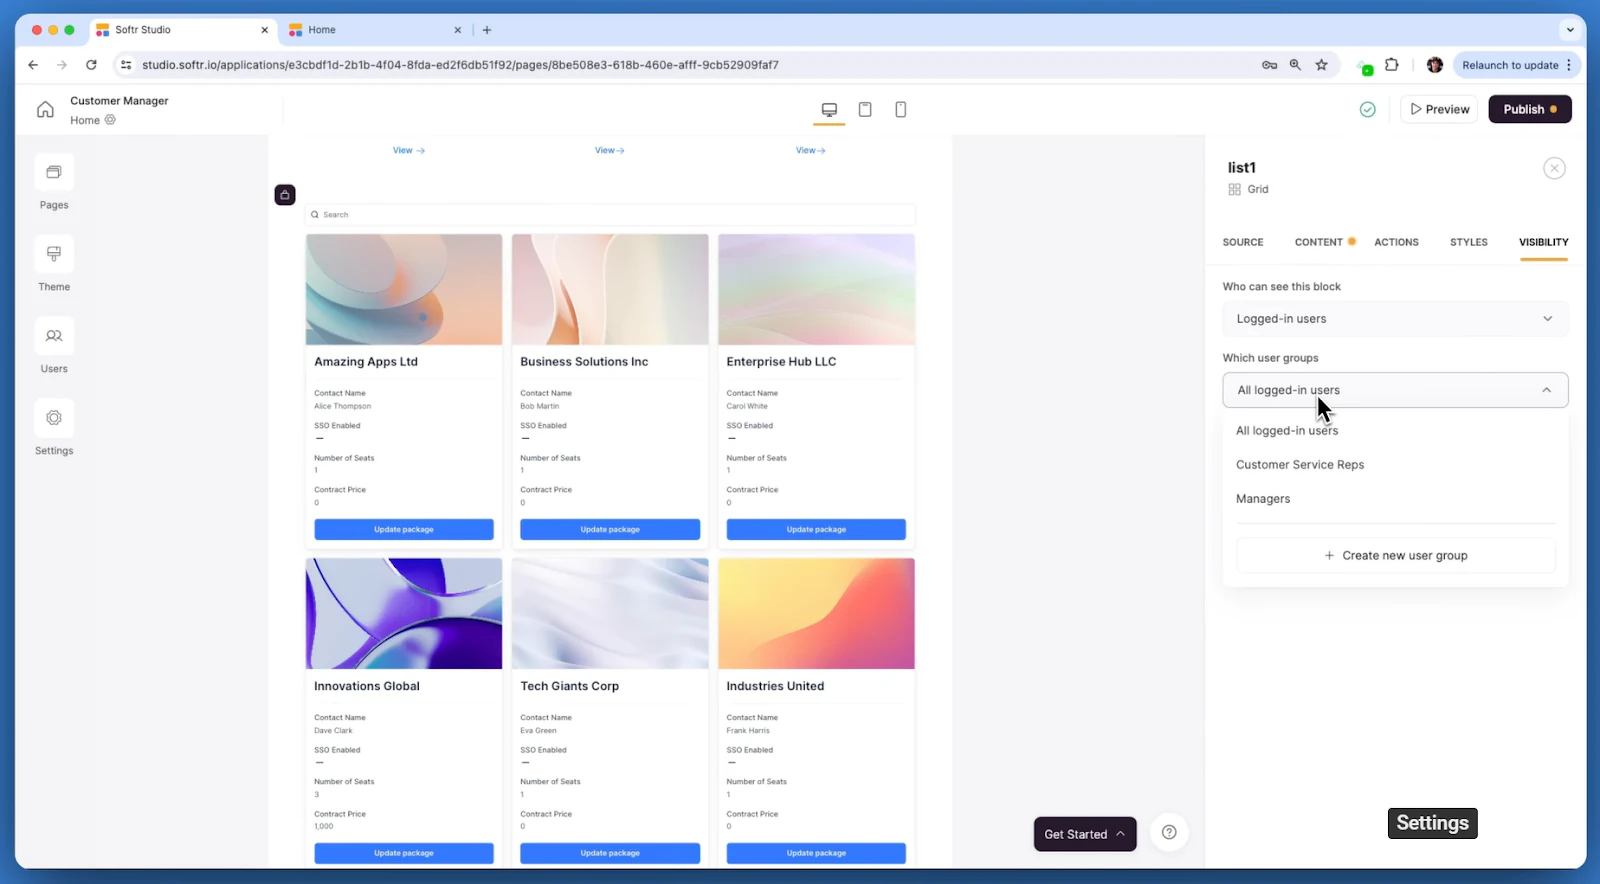Go to the home dashboard icon
This screenshot has height=884, width=1600.
(x=45, y=110)
